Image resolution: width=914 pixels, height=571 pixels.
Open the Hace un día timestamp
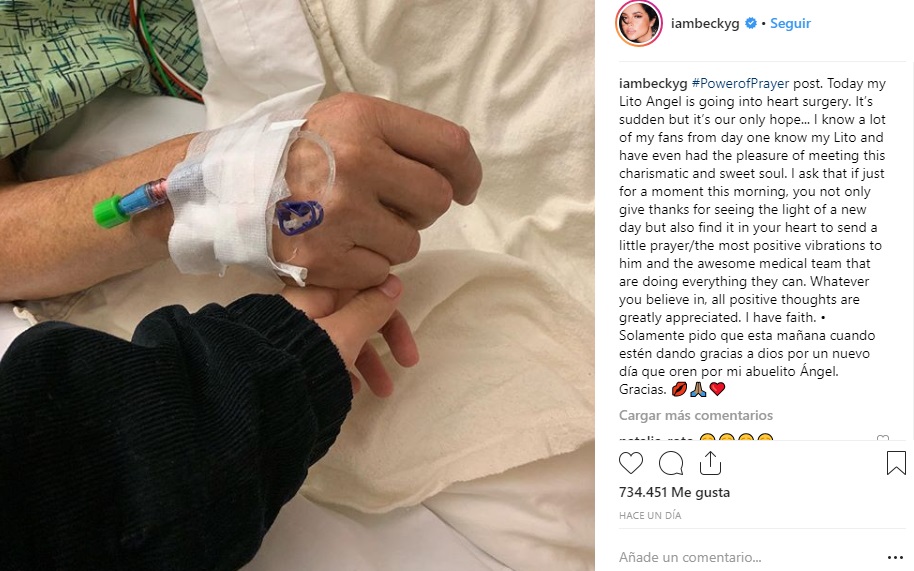point(650,516)
